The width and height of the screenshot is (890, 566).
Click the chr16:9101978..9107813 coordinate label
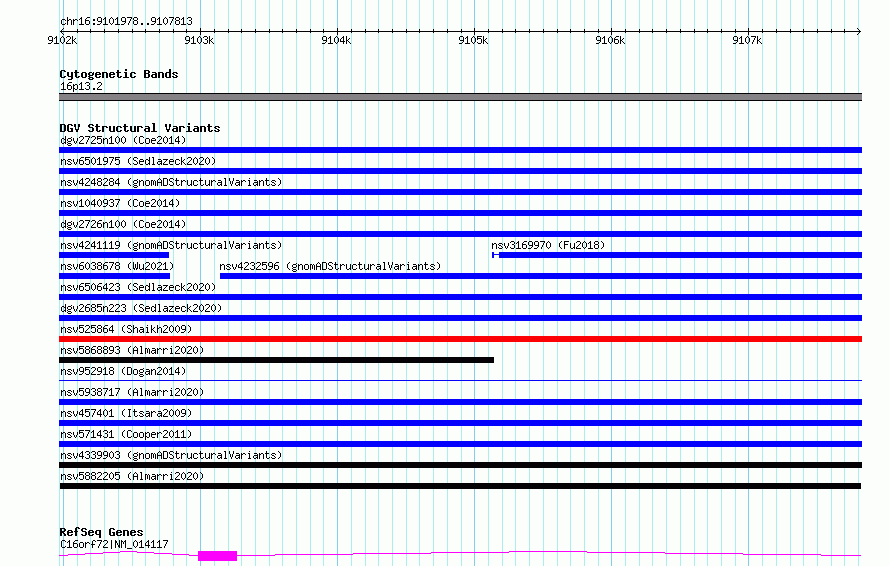coord(126,21)
